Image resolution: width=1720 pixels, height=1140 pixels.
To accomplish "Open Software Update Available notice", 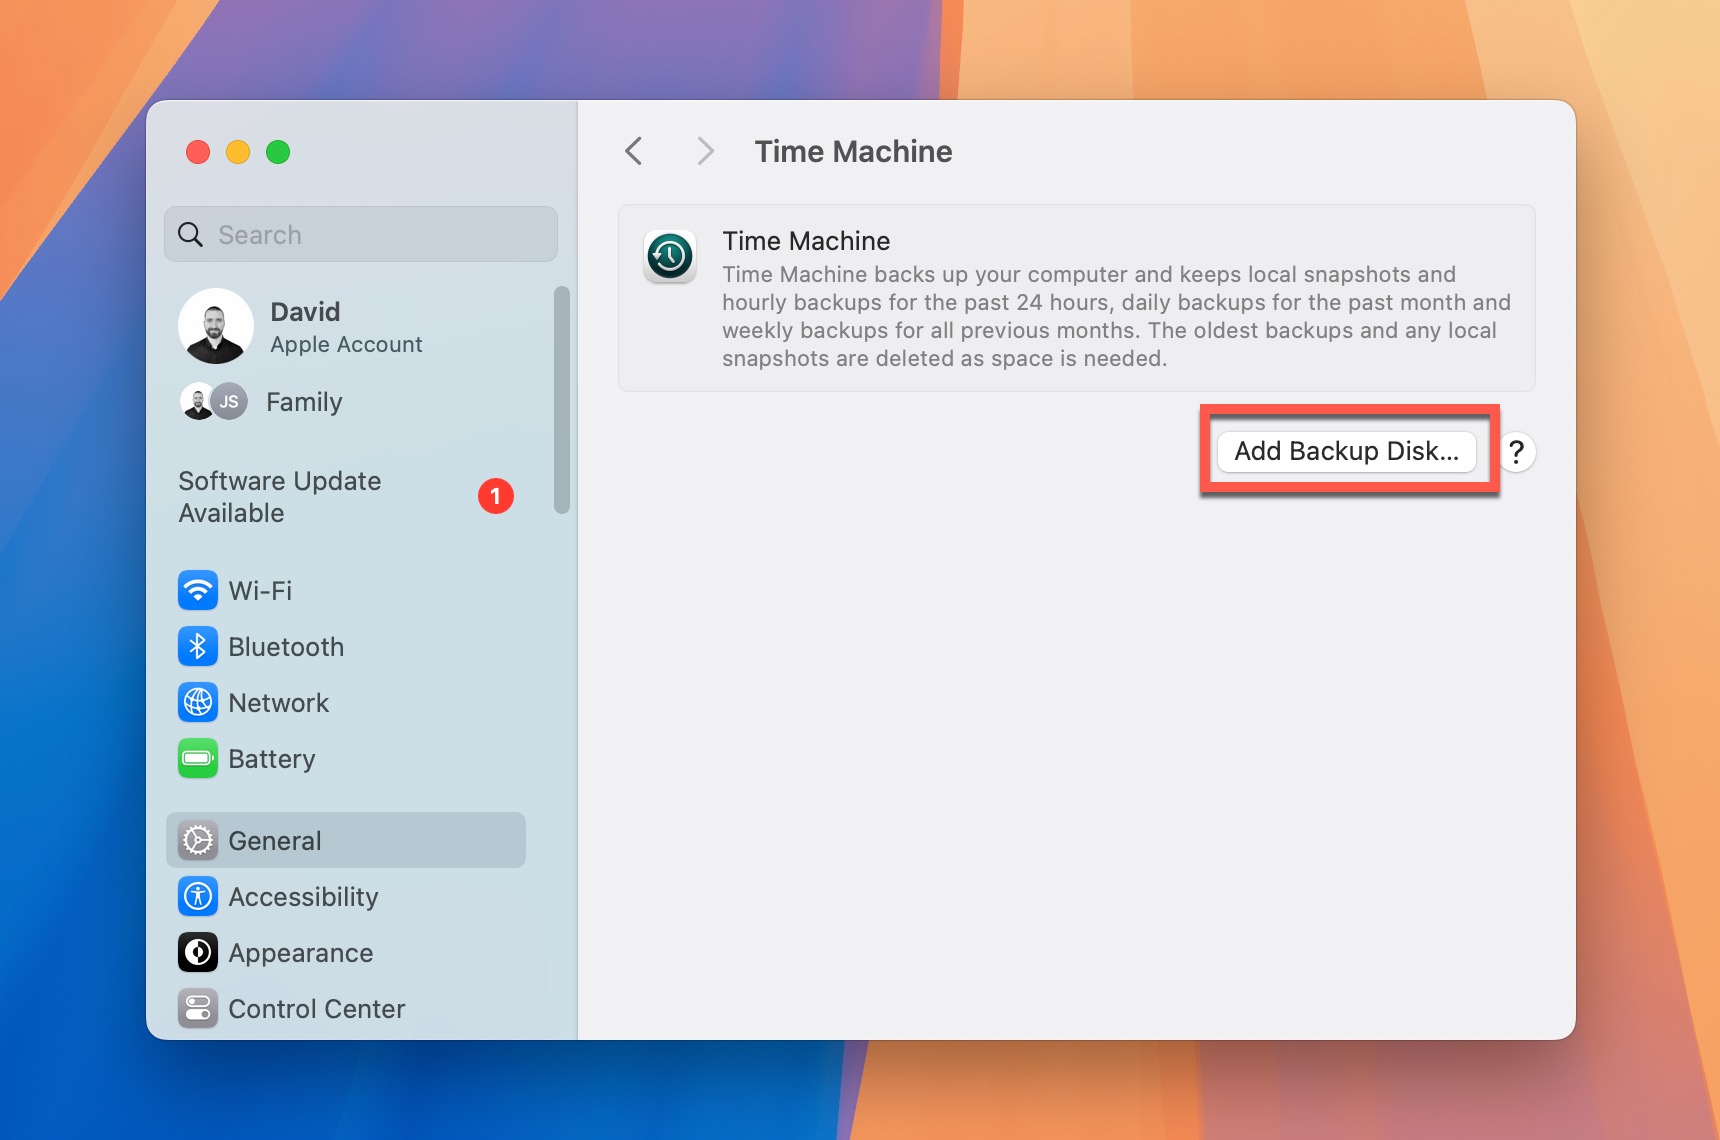I will click(346, 496).
